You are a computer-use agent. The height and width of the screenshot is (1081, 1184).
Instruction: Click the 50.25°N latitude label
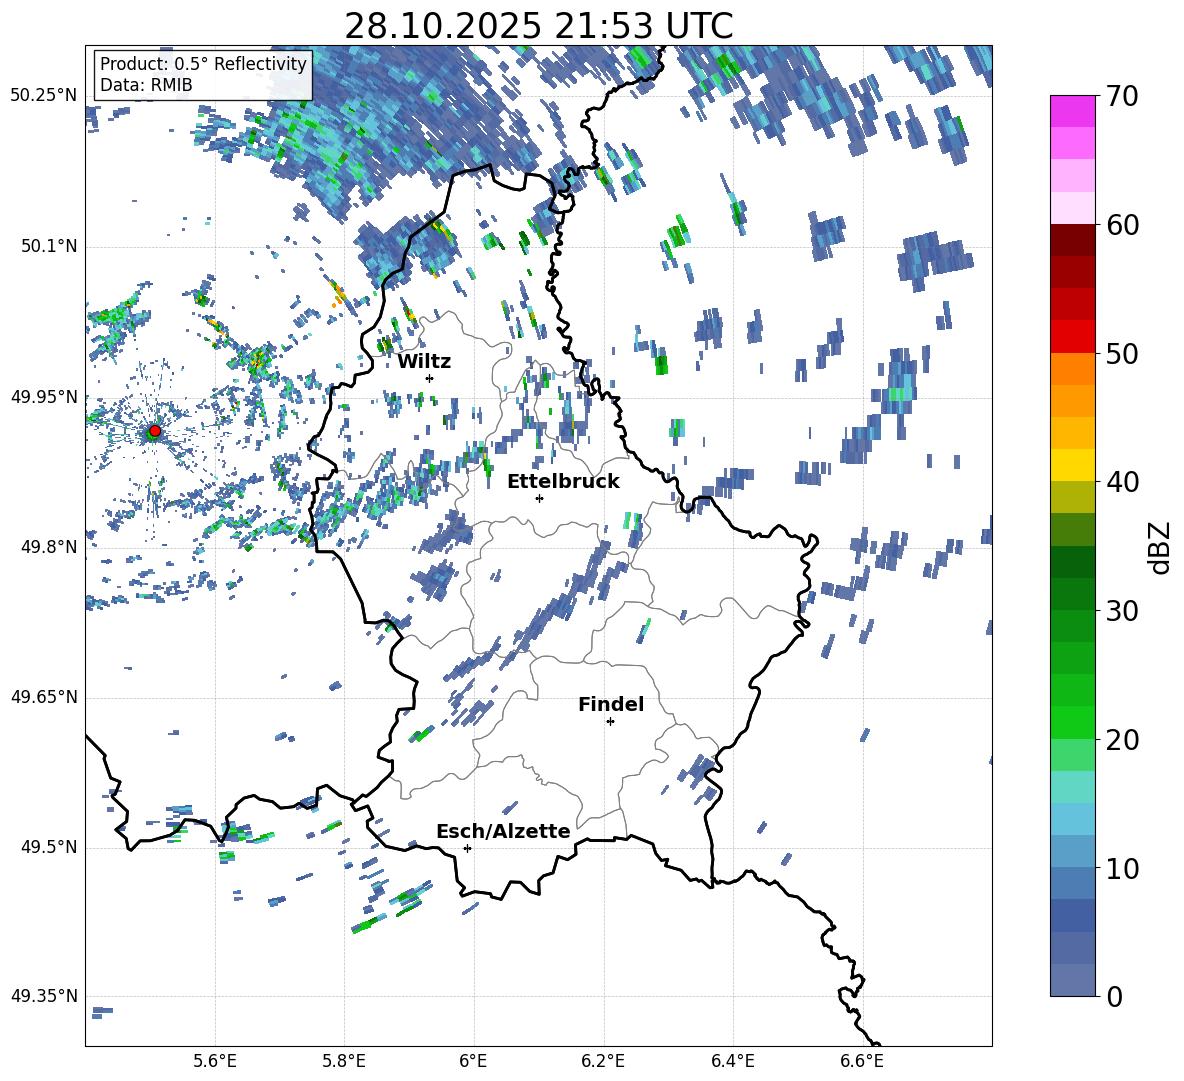pos(44,96)
